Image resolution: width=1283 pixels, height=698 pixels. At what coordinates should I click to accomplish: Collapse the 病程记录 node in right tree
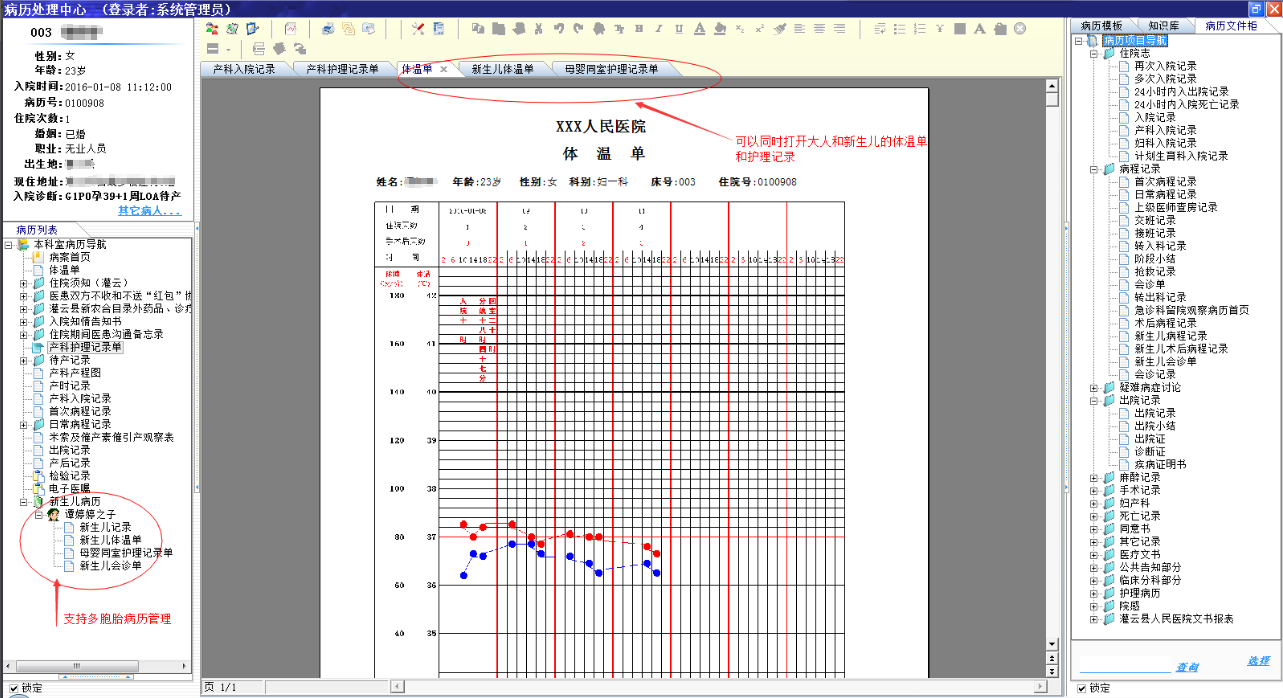click(1095, 169)
